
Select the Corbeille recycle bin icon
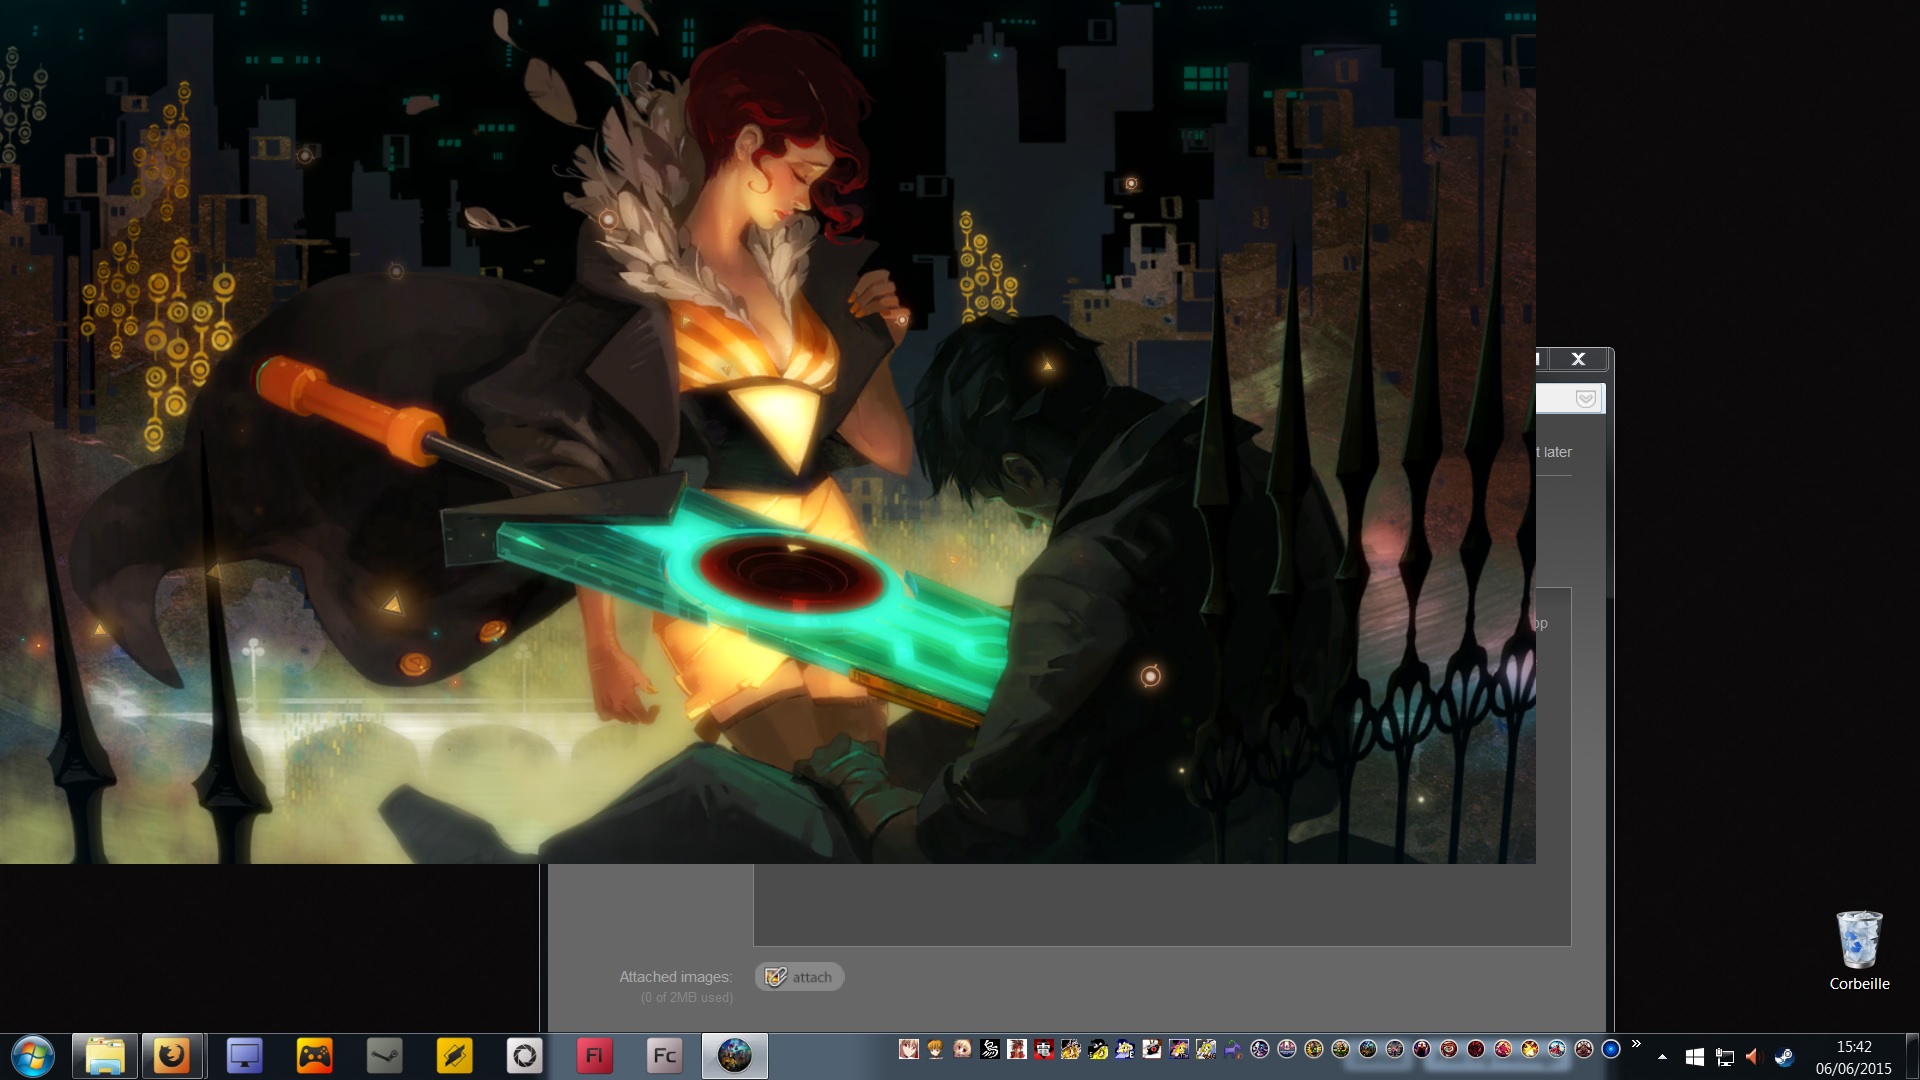pyautogui.click(x=1859, y=951)
